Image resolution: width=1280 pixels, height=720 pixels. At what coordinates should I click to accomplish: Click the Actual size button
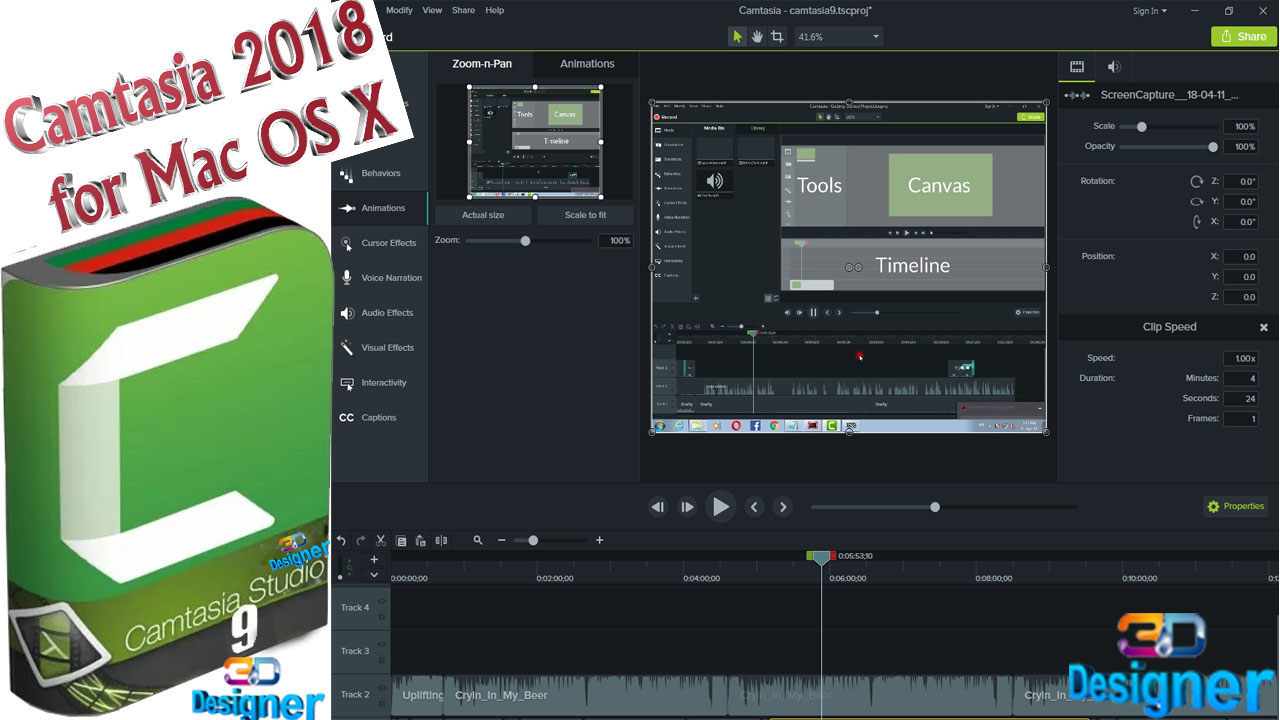tap(483, 215)
